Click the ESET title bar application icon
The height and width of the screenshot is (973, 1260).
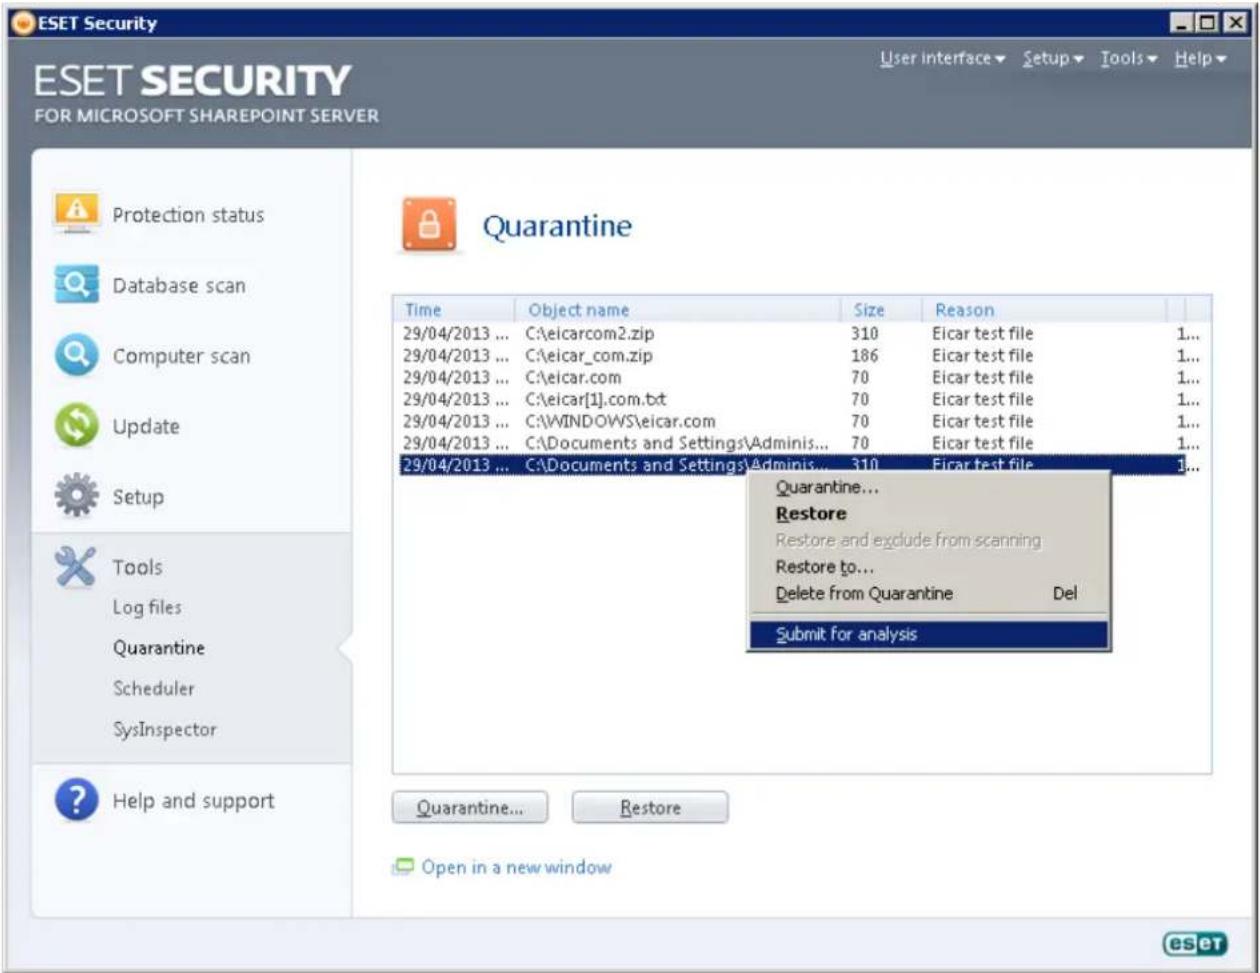point(24,23)
